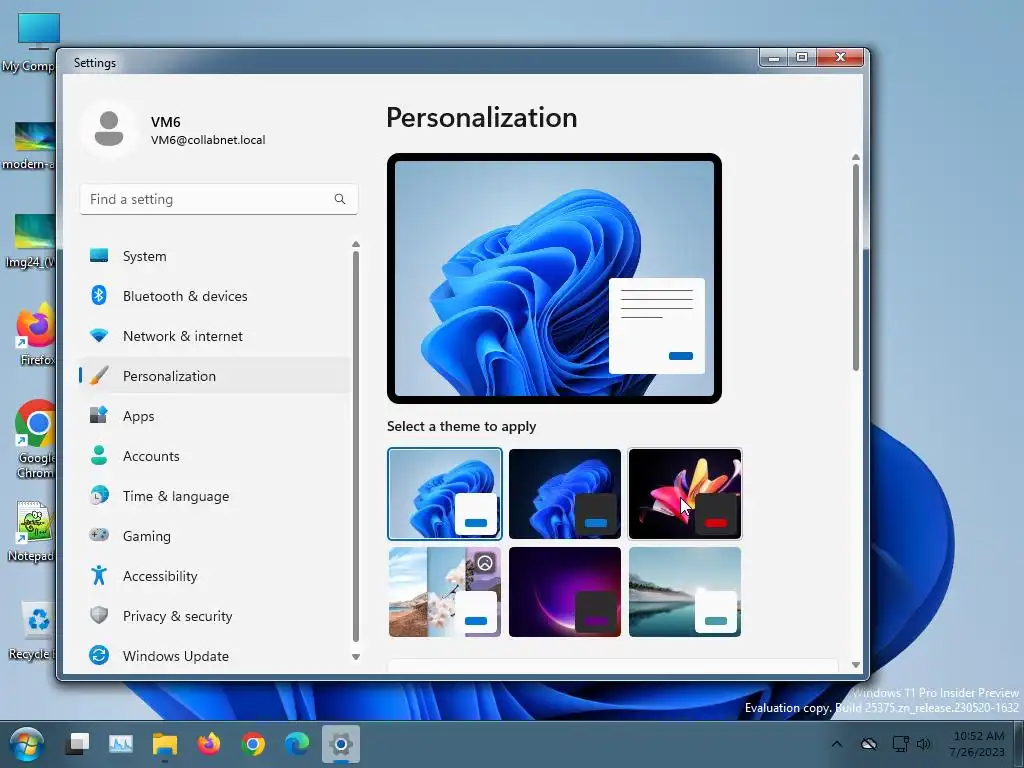The image size is (1024, 768).
Task: Click the Time & language clock icon
Action: (x=99, y=495)
